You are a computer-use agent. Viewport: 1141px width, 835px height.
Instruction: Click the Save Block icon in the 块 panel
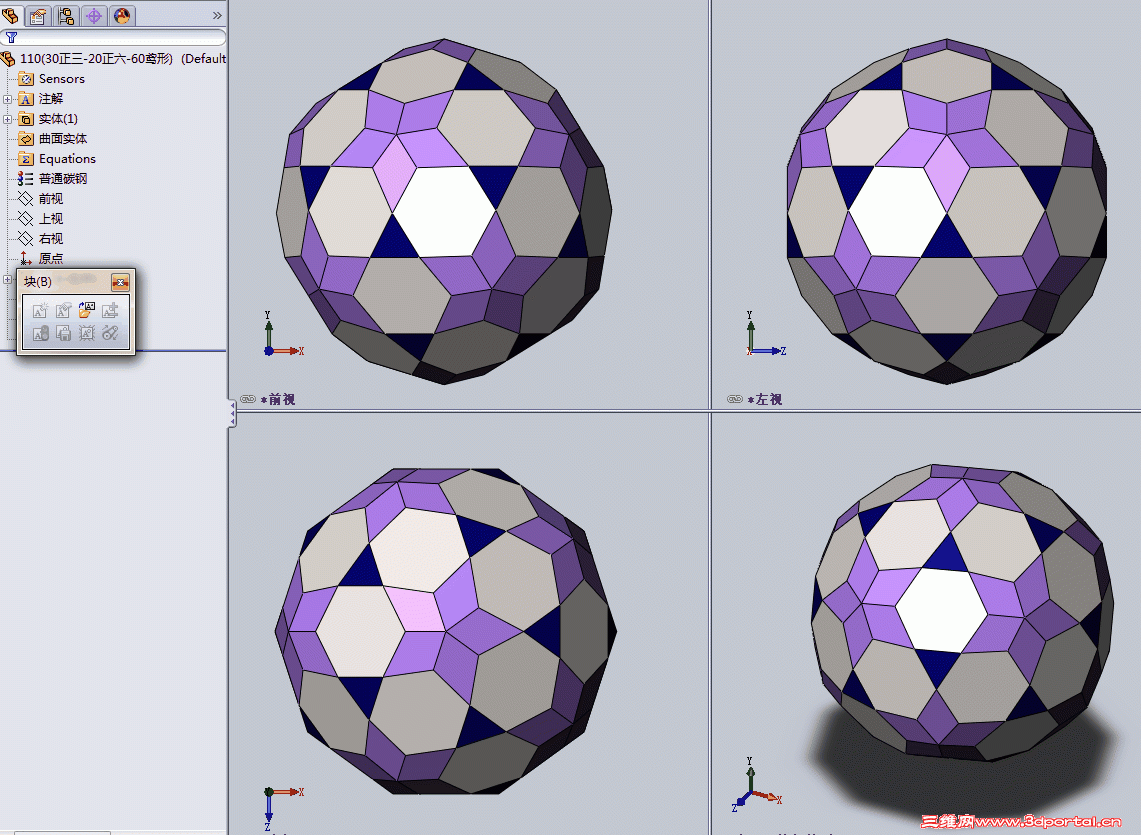(x=62, y=333)
